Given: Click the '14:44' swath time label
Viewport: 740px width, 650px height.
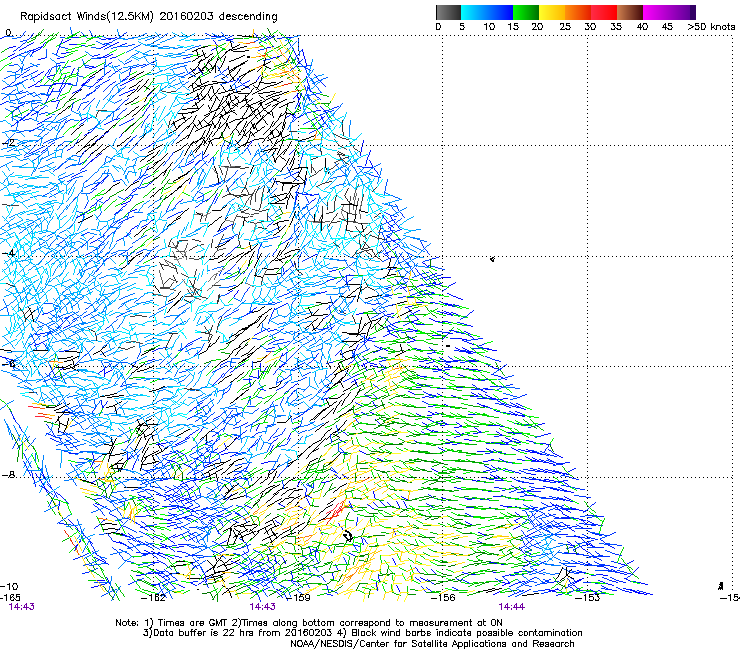Looking at the screenshot, I should pos(512,607).
